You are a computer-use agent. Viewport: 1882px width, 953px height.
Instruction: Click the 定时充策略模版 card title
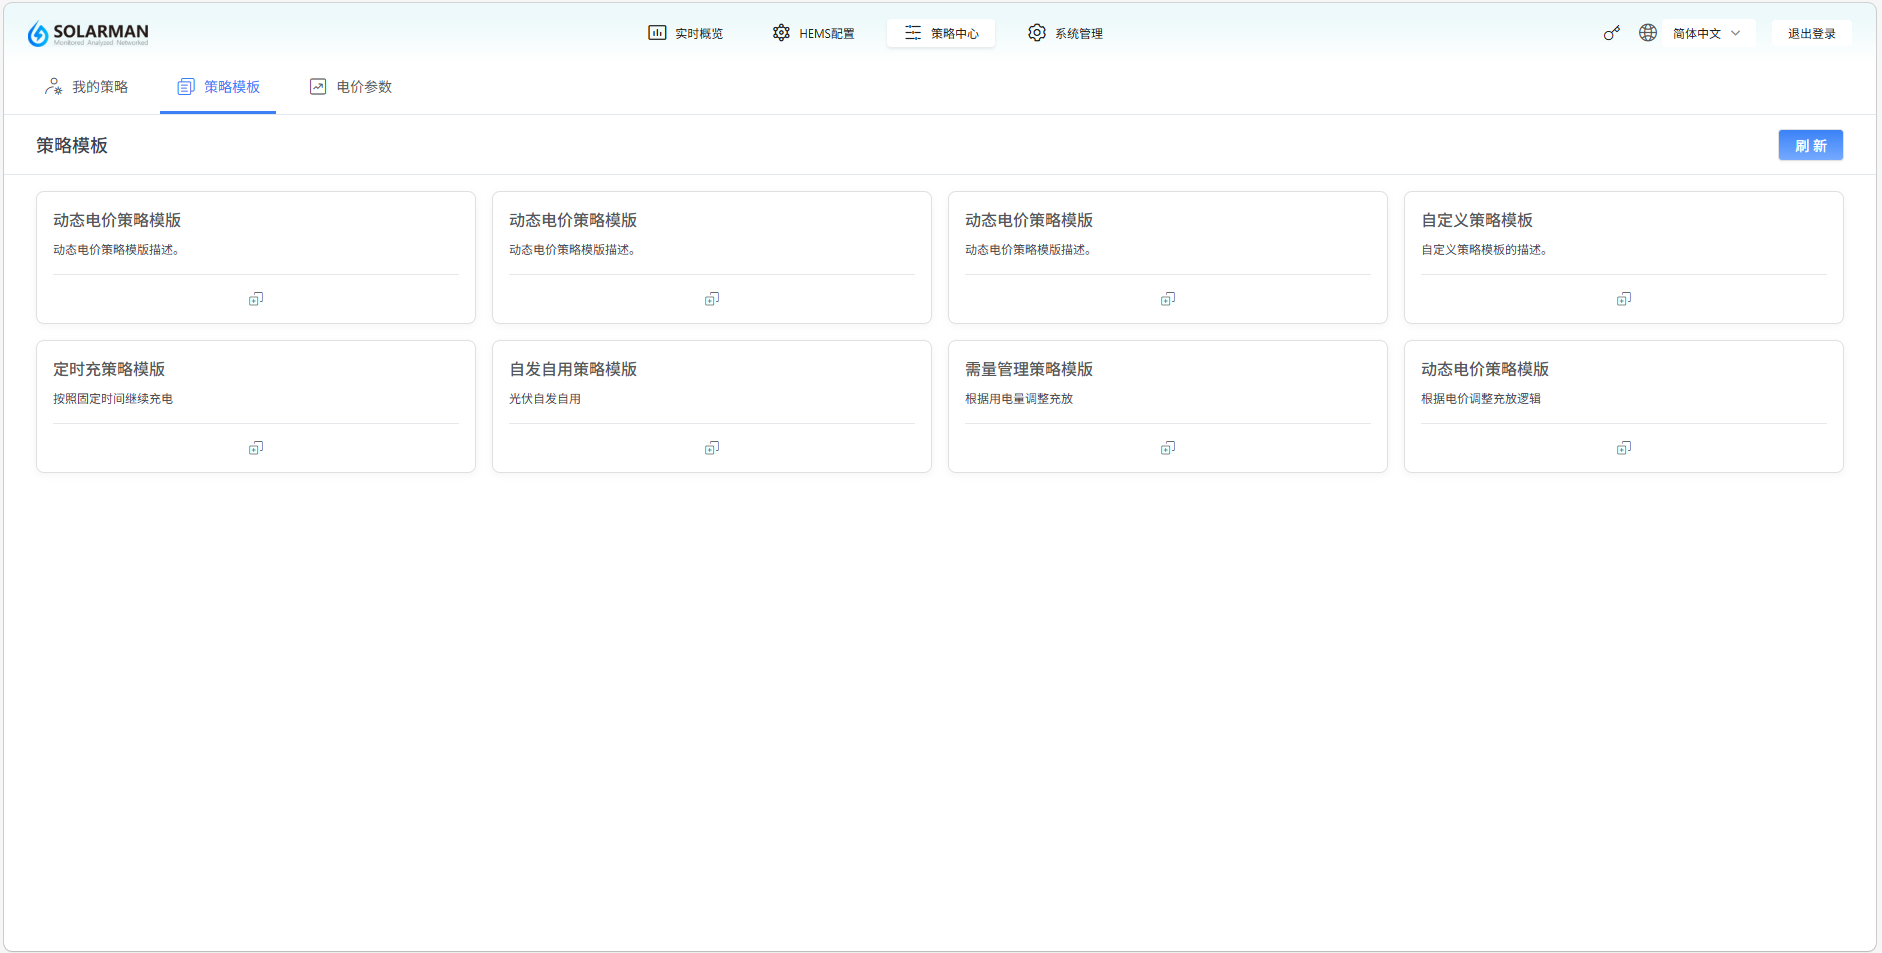[109, 369]
